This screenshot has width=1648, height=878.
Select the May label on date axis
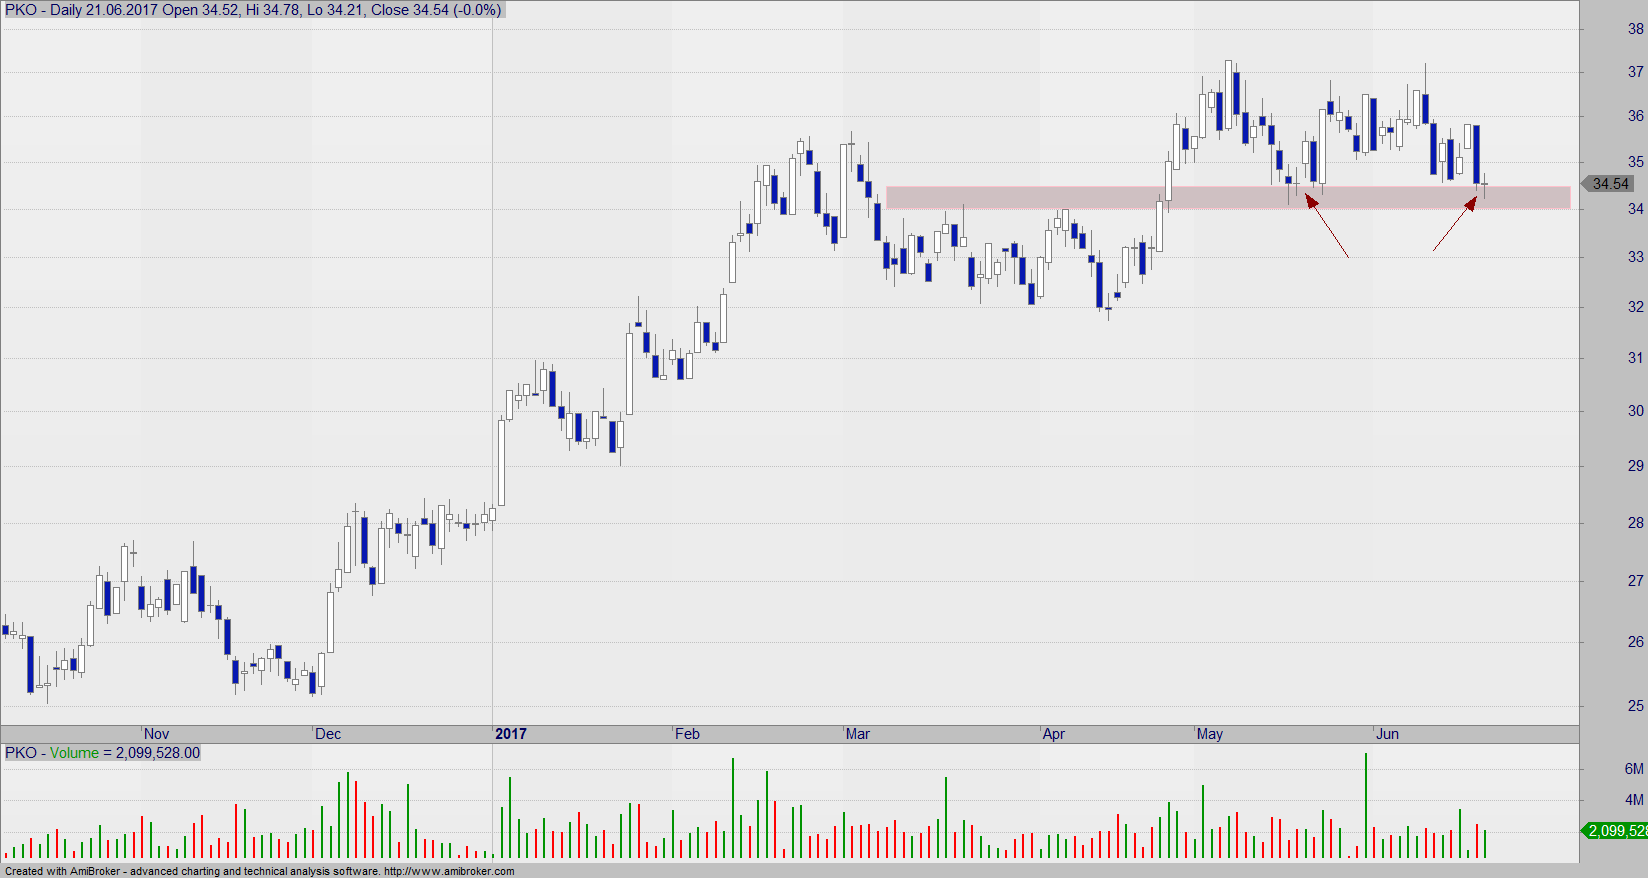(x=1209, y=734)
